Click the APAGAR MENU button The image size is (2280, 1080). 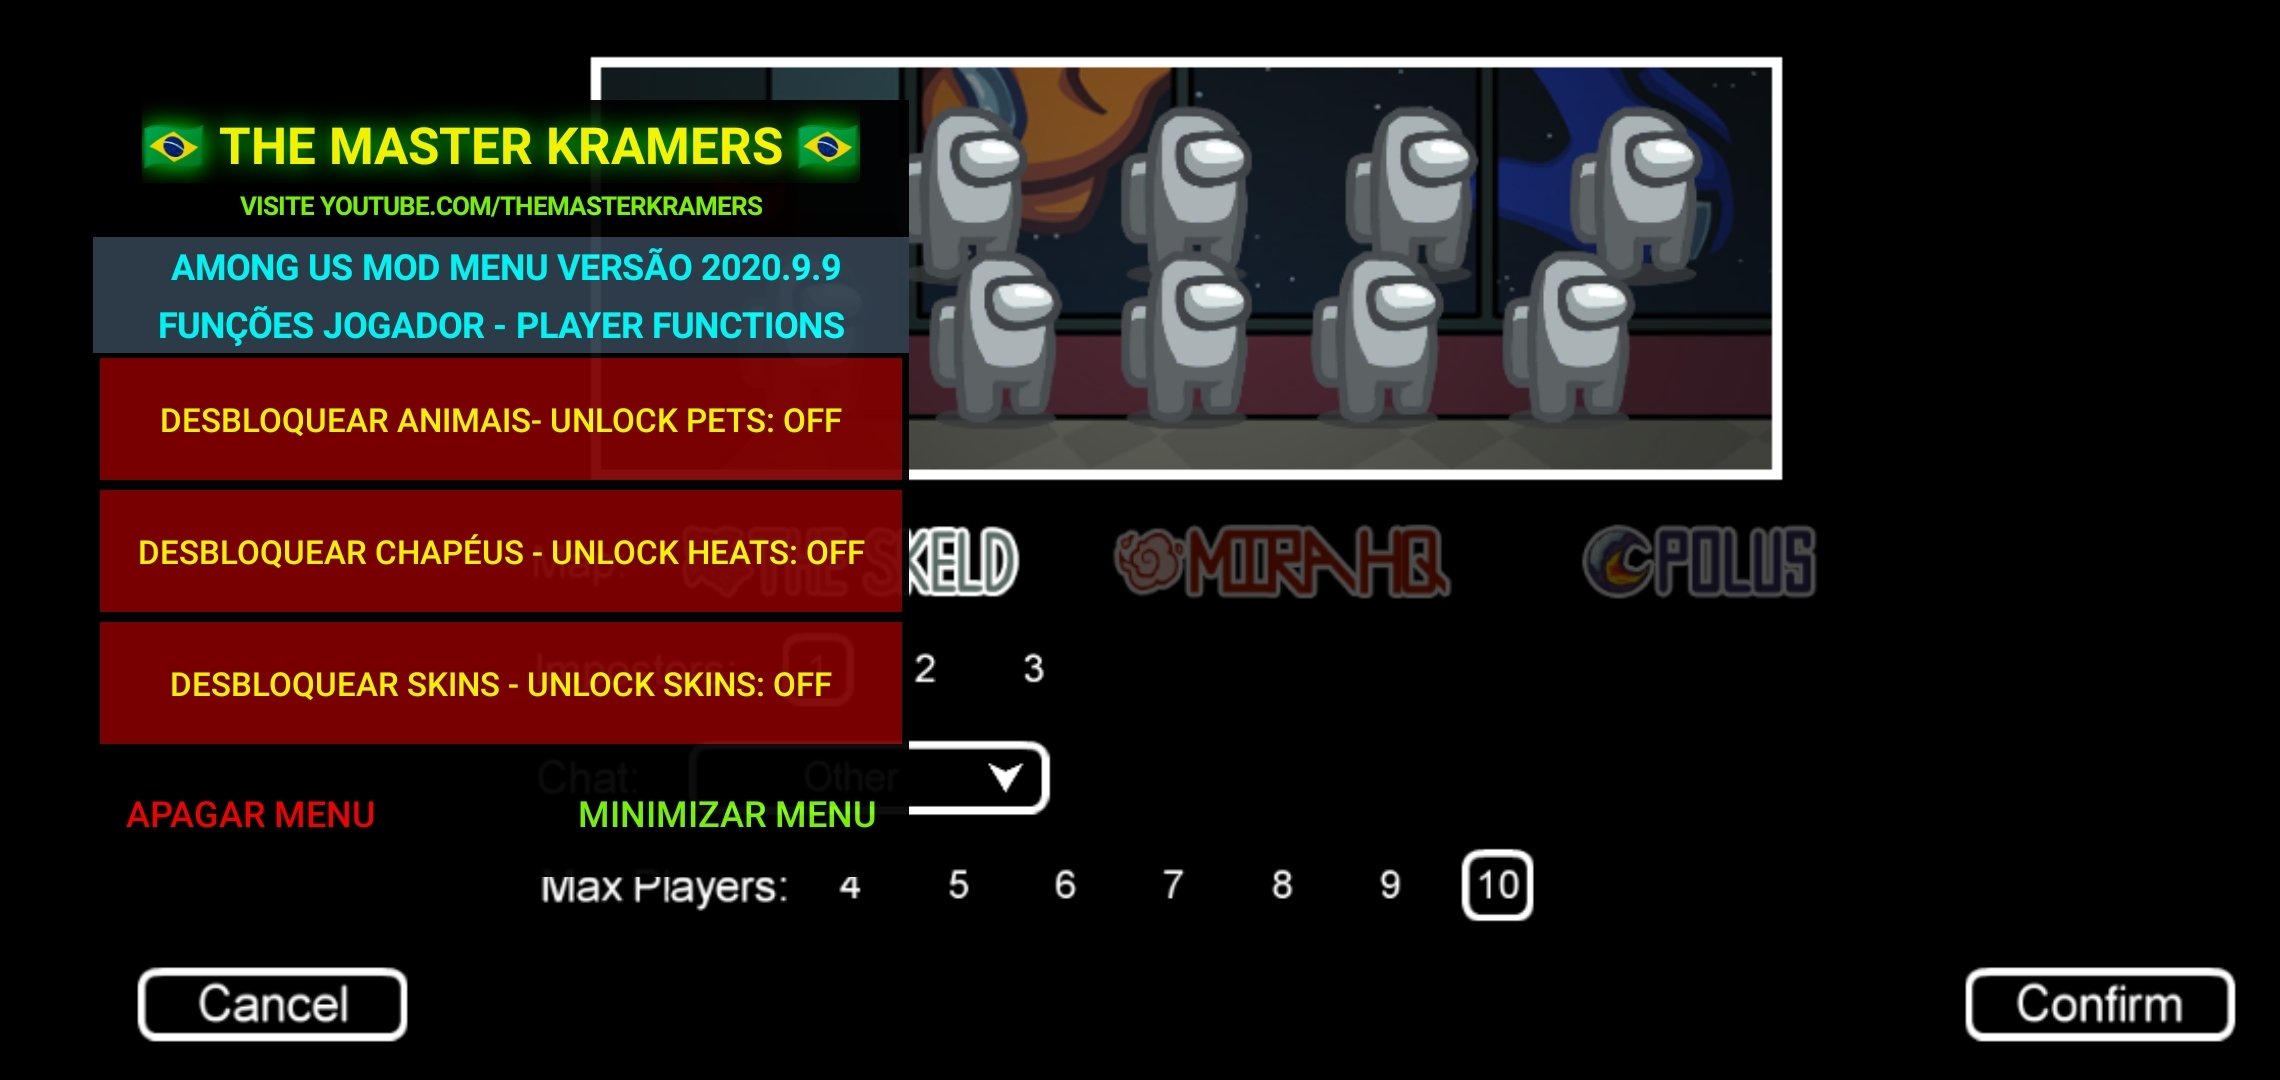[254, 813]
